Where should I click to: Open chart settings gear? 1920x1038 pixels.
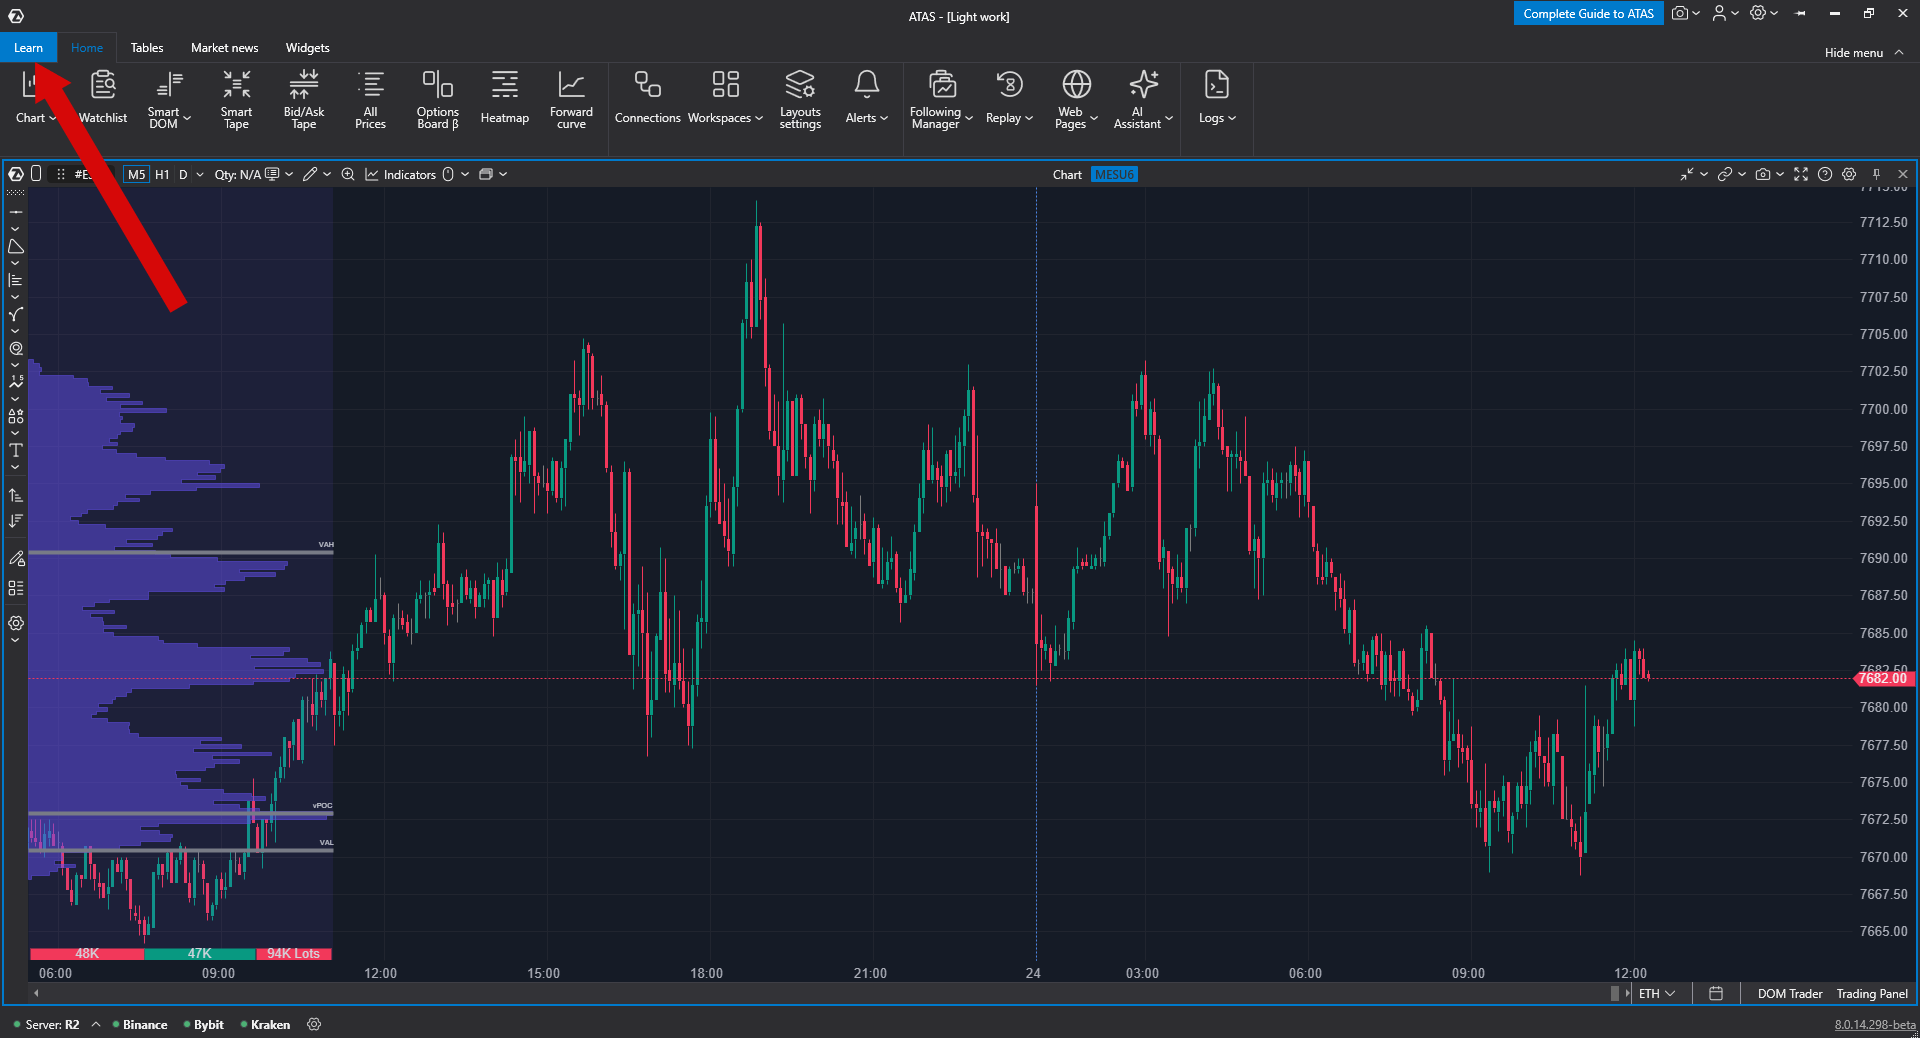(x=1849, y=174)
